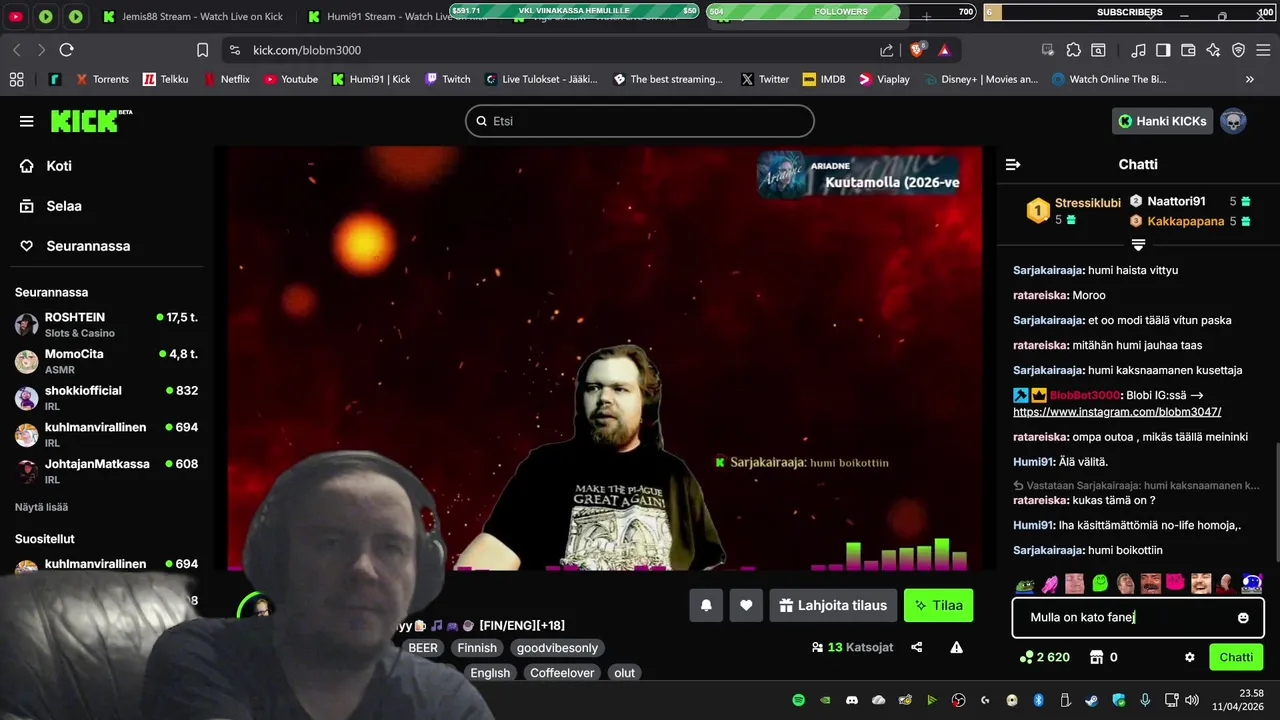
Task: Click Hanki KICKs button
Action: pyautogui.click(x=1162, y=121)
